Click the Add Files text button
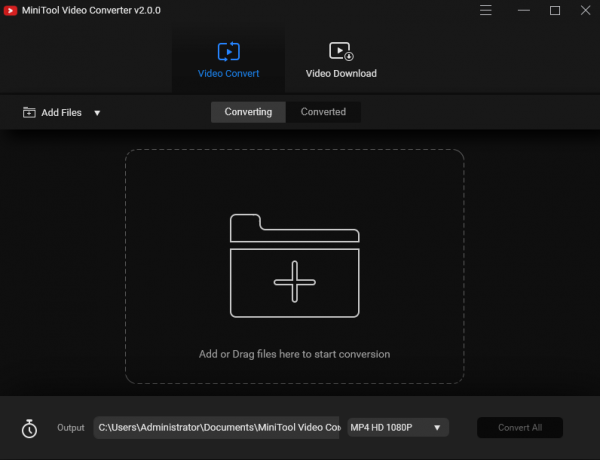600x460 pixels. pos(61,113)
